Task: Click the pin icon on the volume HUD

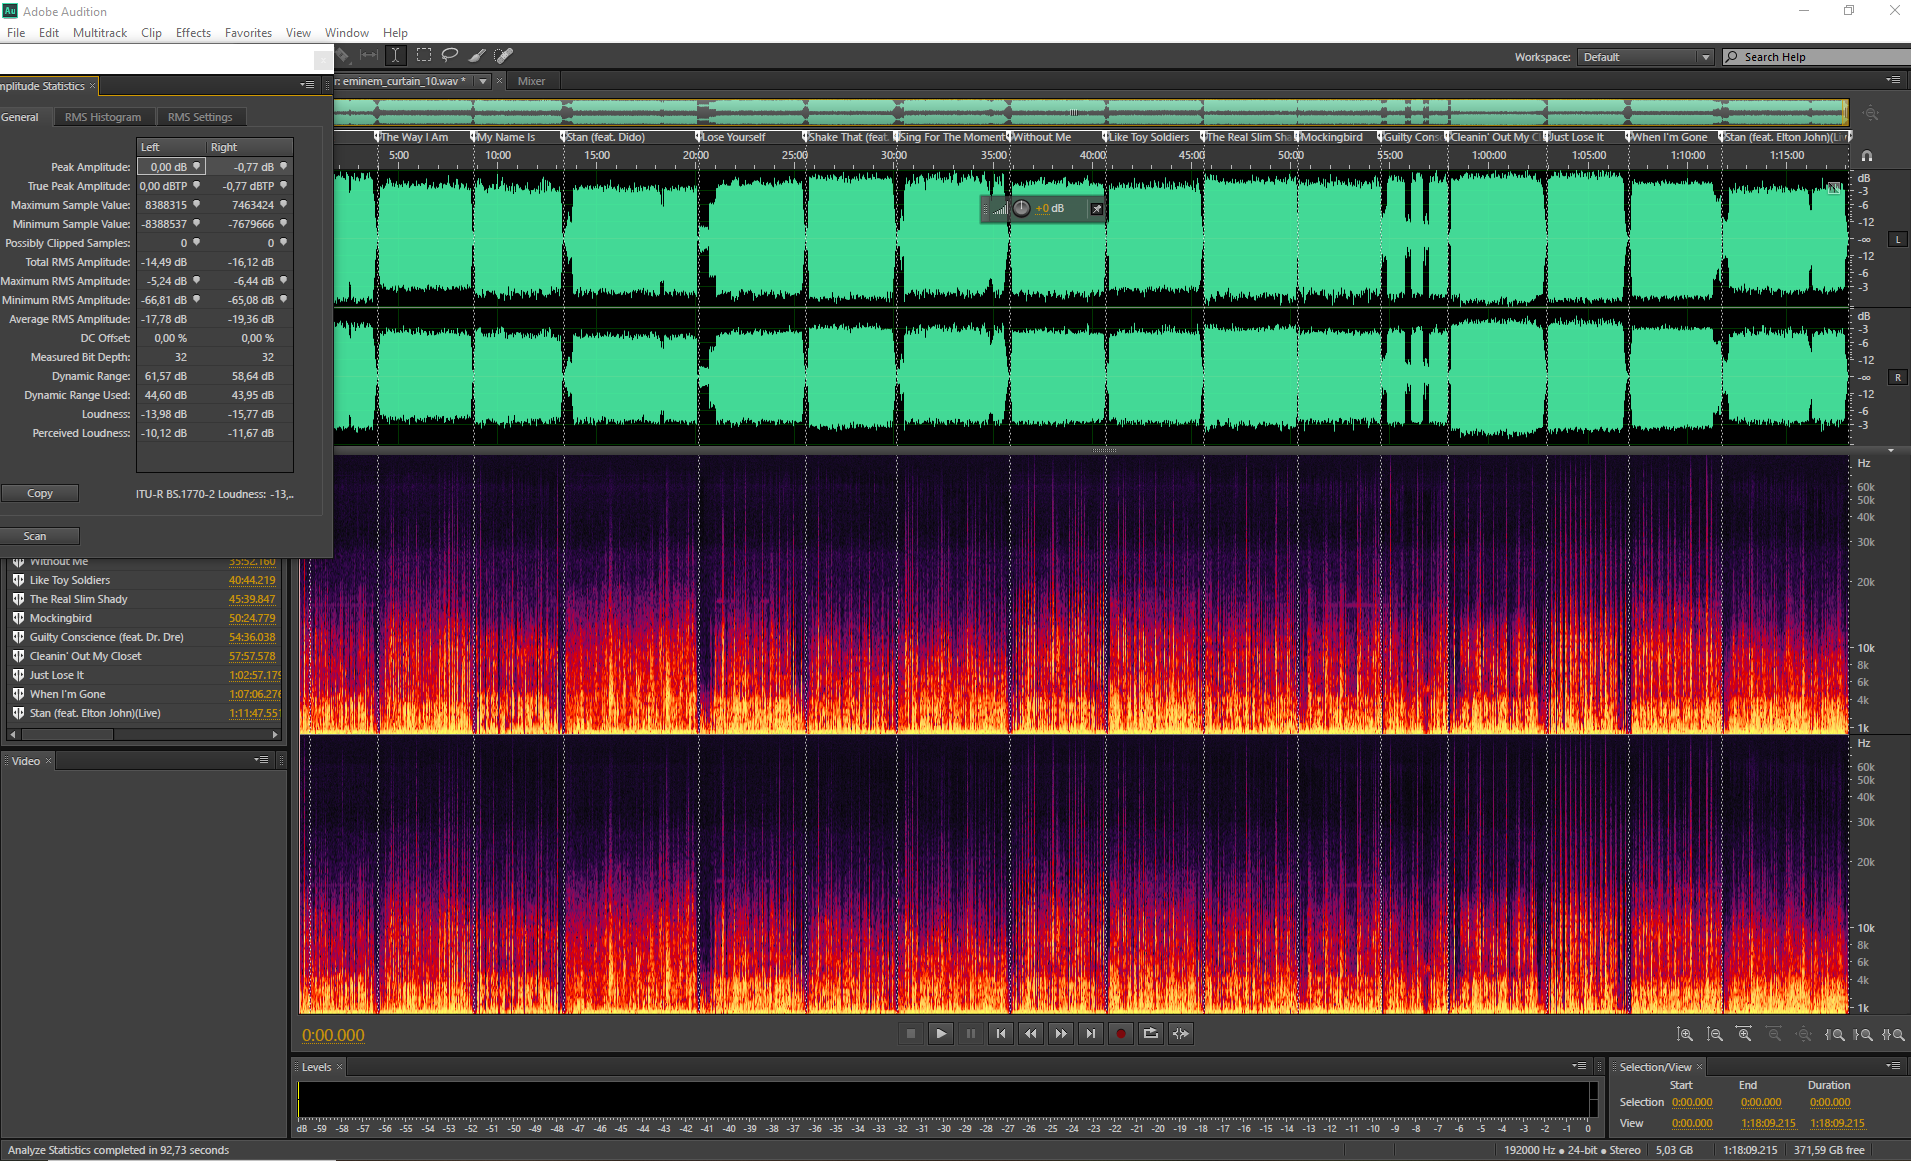Action: [1097, 209]
